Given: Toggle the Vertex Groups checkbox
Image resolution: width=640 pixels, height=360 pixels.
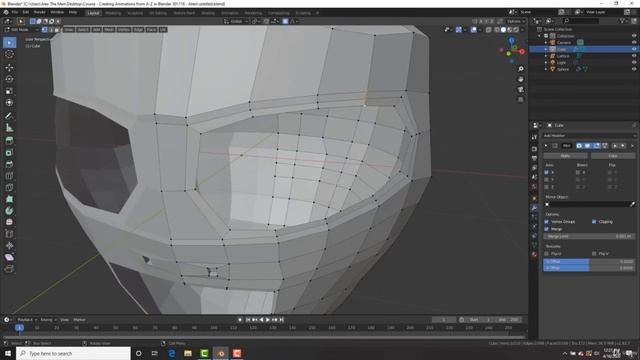Looking at the screenshot, I should [x=547, y=222].
